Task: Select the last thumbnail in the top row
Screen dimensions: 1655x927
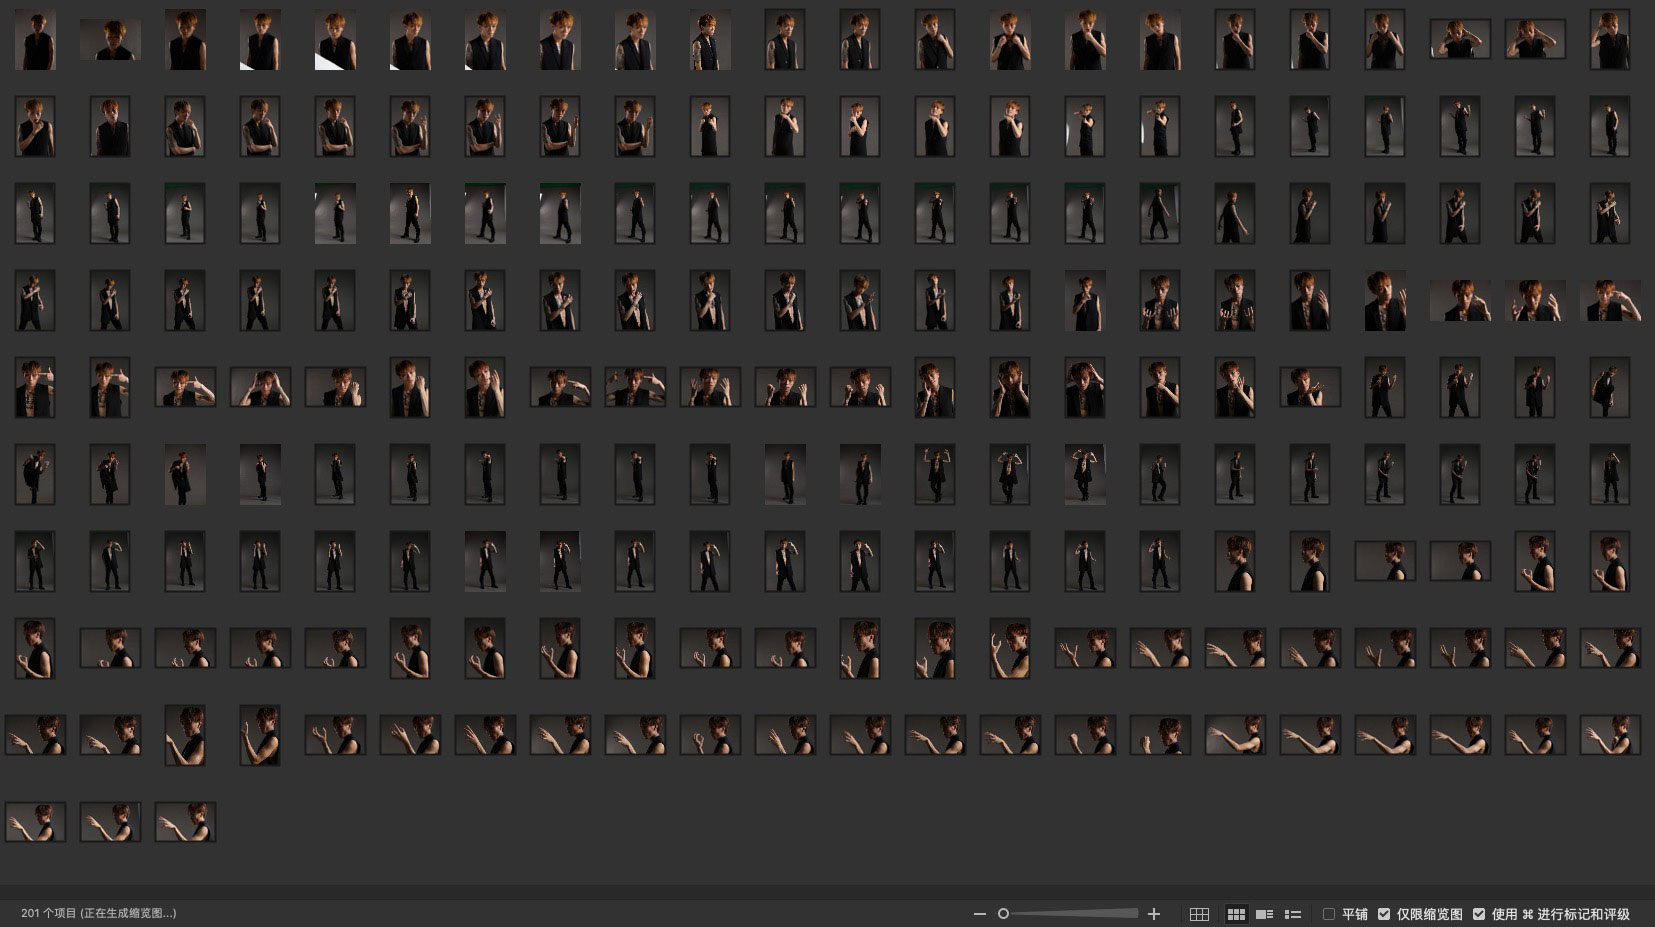Action: pyautogui.click(x=1610, y=40)
